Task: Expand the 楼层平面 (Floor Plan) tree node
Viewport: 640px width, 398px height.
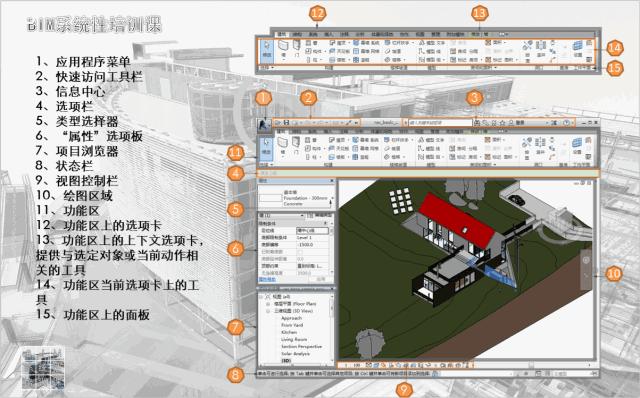Action: pyautogui.click(x=268, y=304)
